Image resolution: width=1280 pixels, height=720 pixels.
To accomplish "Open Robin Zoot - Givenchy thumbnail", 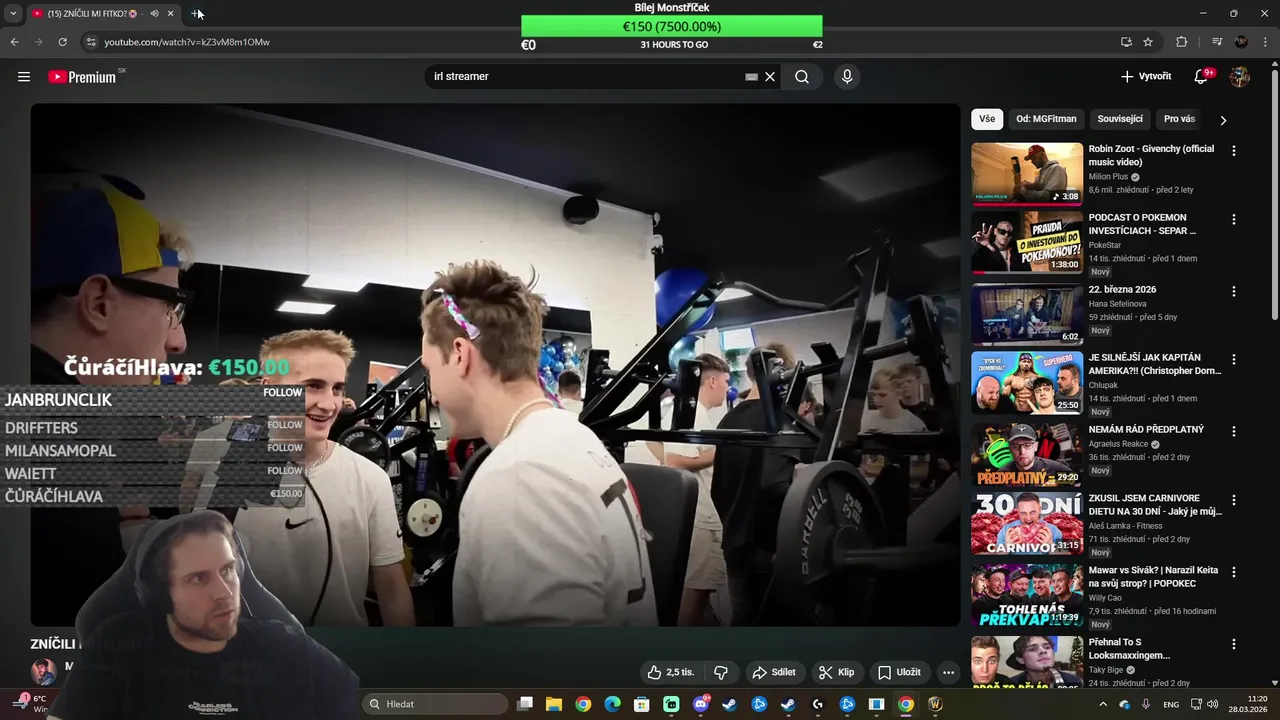I will [1027, 173].
